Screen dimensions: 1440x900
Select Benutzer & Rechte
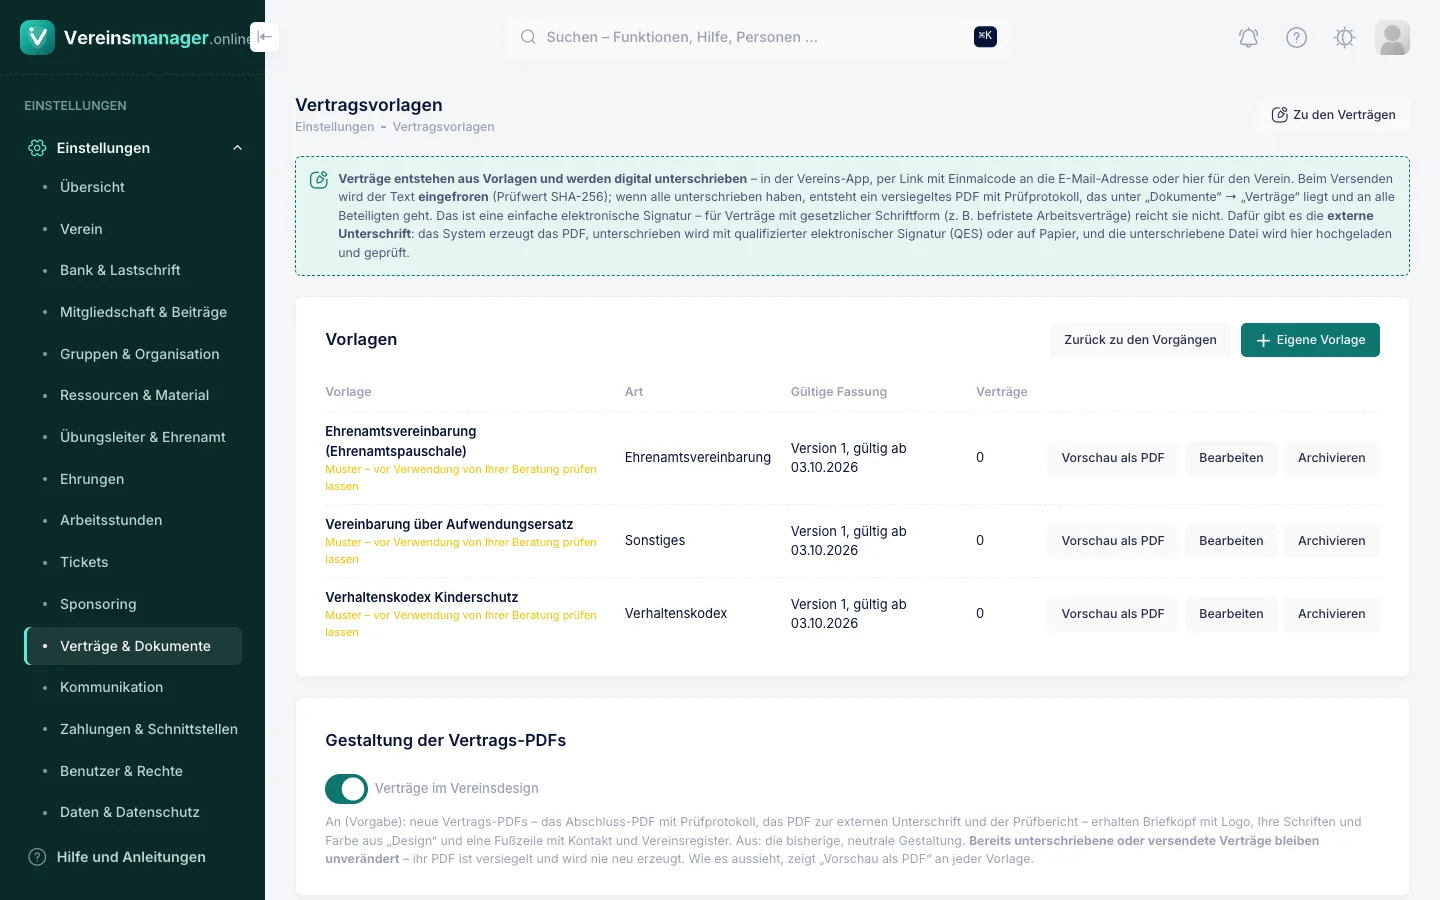coord(133,771)
